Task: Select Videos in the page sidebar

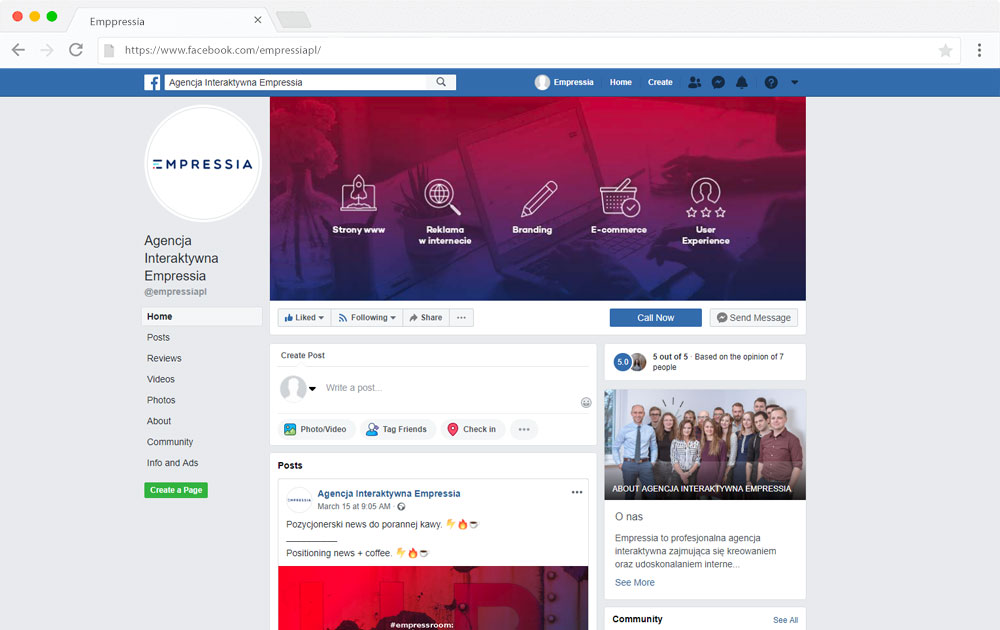Action: click(x=161, y=379)
